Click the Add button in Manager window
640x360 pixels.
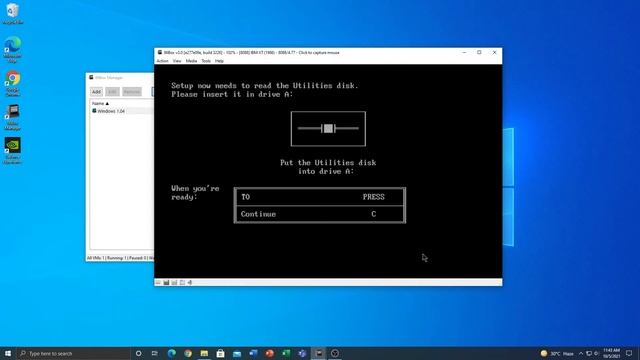(96, 92)
